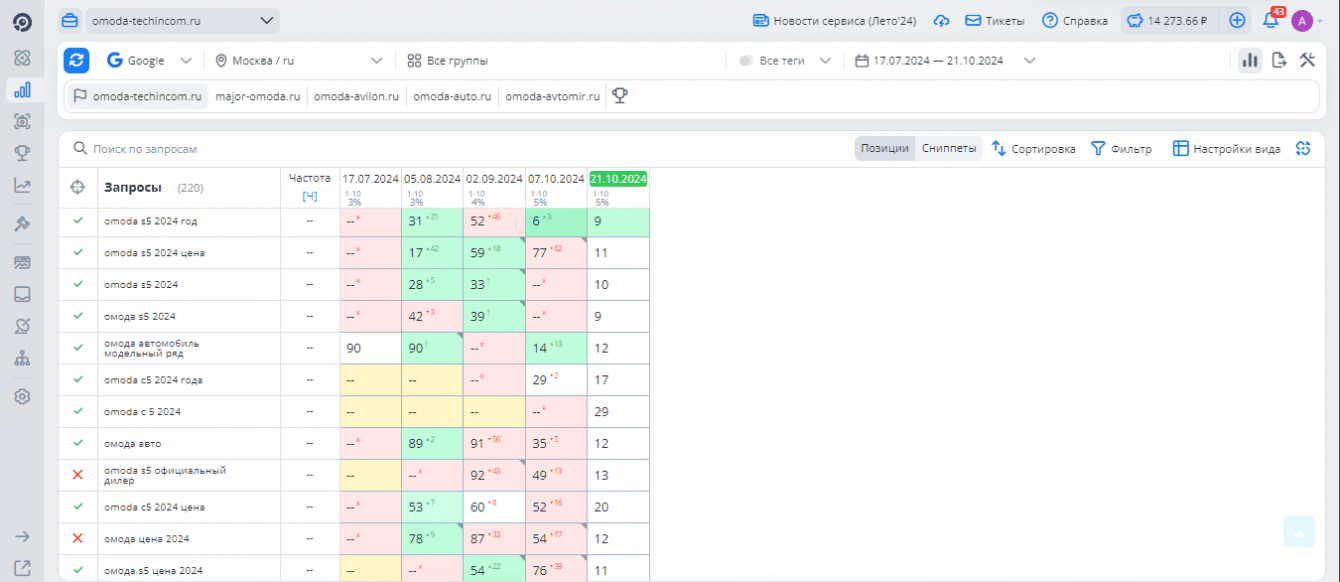Toggle the green checkmark for омода авто
This screenshot has width=1340, height=582.
(x=77, y=443)
